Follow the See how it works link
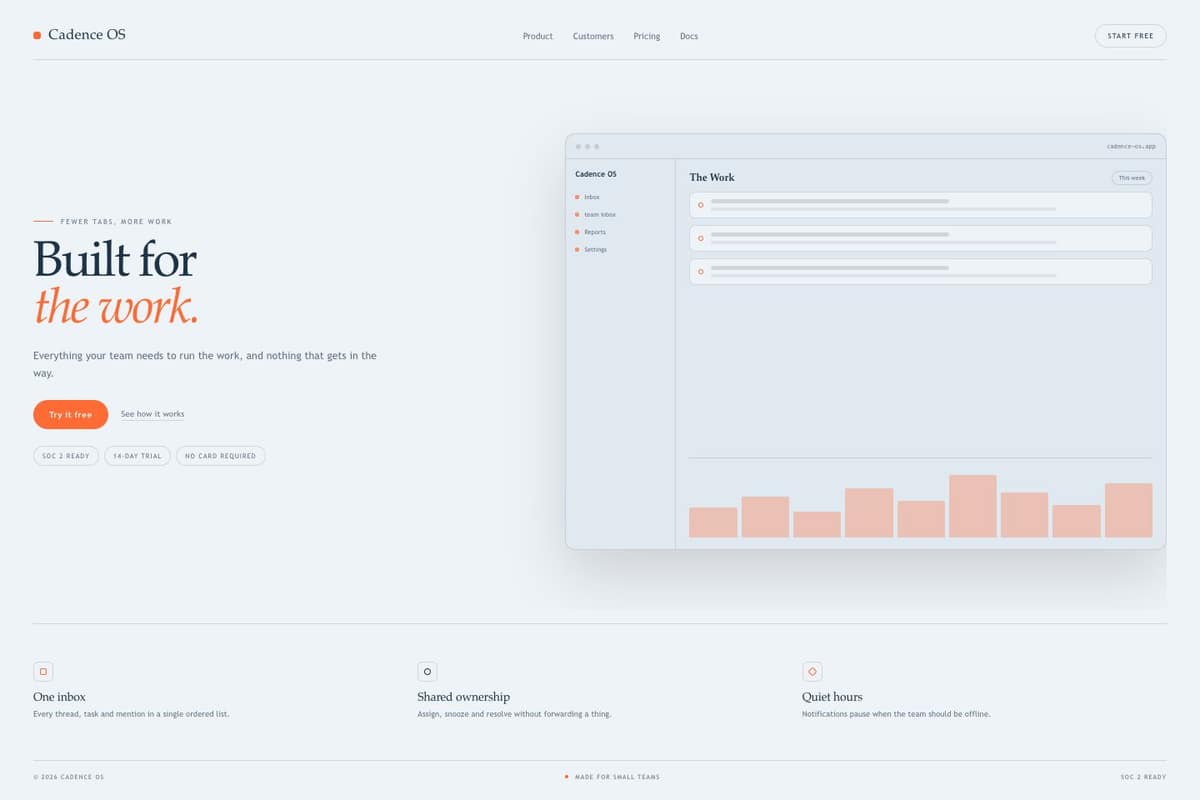Image resolution: width=1200 pixels, height=800 pixels. click(x=152, y=414)
